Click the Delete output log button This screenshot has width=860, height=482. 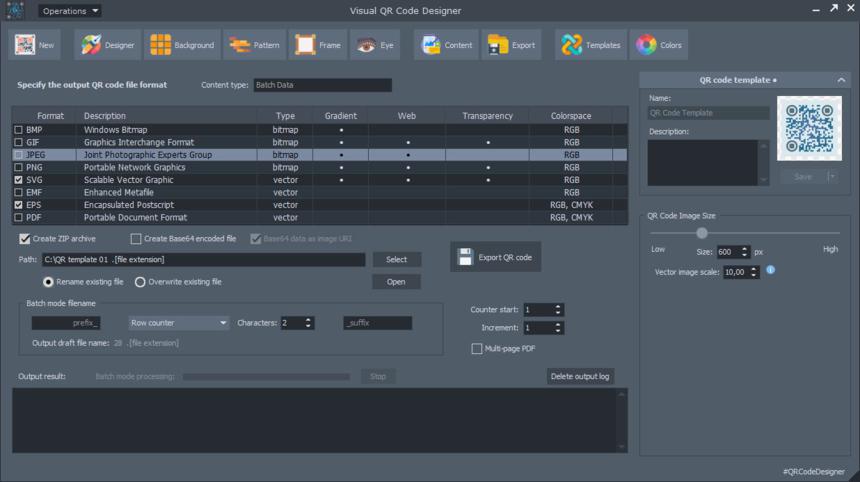[580, 376]
